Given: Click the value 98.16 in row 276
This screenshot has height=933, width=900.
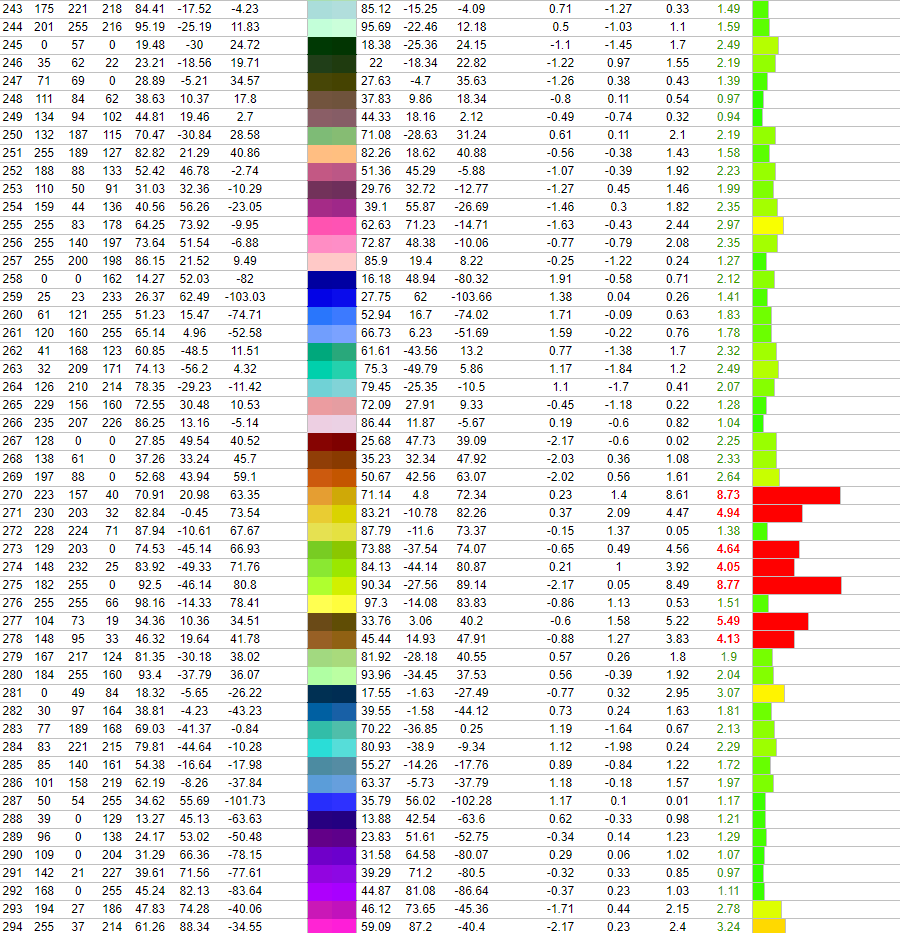Looking at the screenshot, I should 150,603.
